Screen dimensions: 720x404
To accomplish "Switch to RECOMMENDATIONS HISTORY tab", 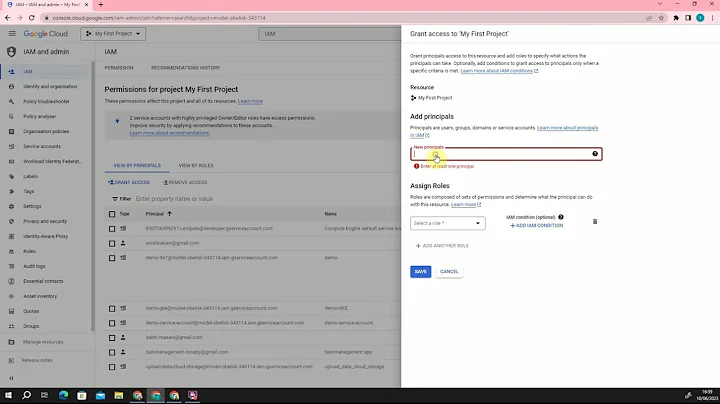I will [x=186, y=68].
